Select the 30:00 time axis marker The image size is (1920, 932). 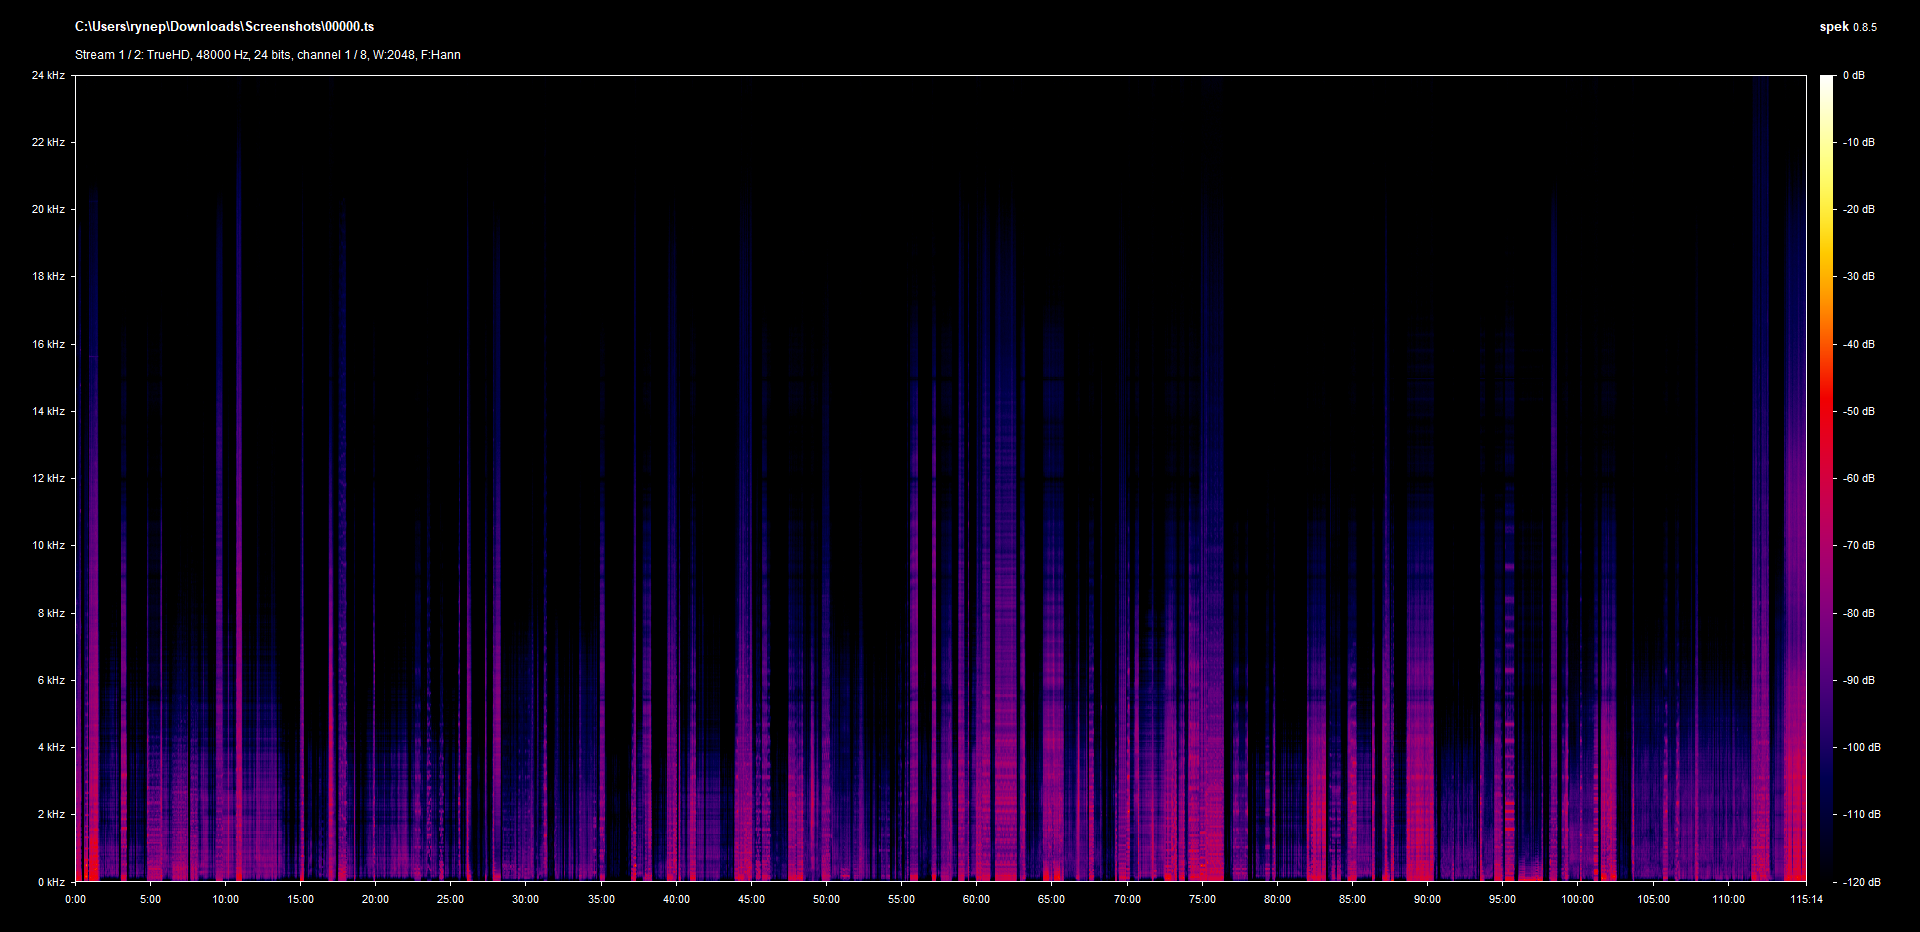pos(525,899)
